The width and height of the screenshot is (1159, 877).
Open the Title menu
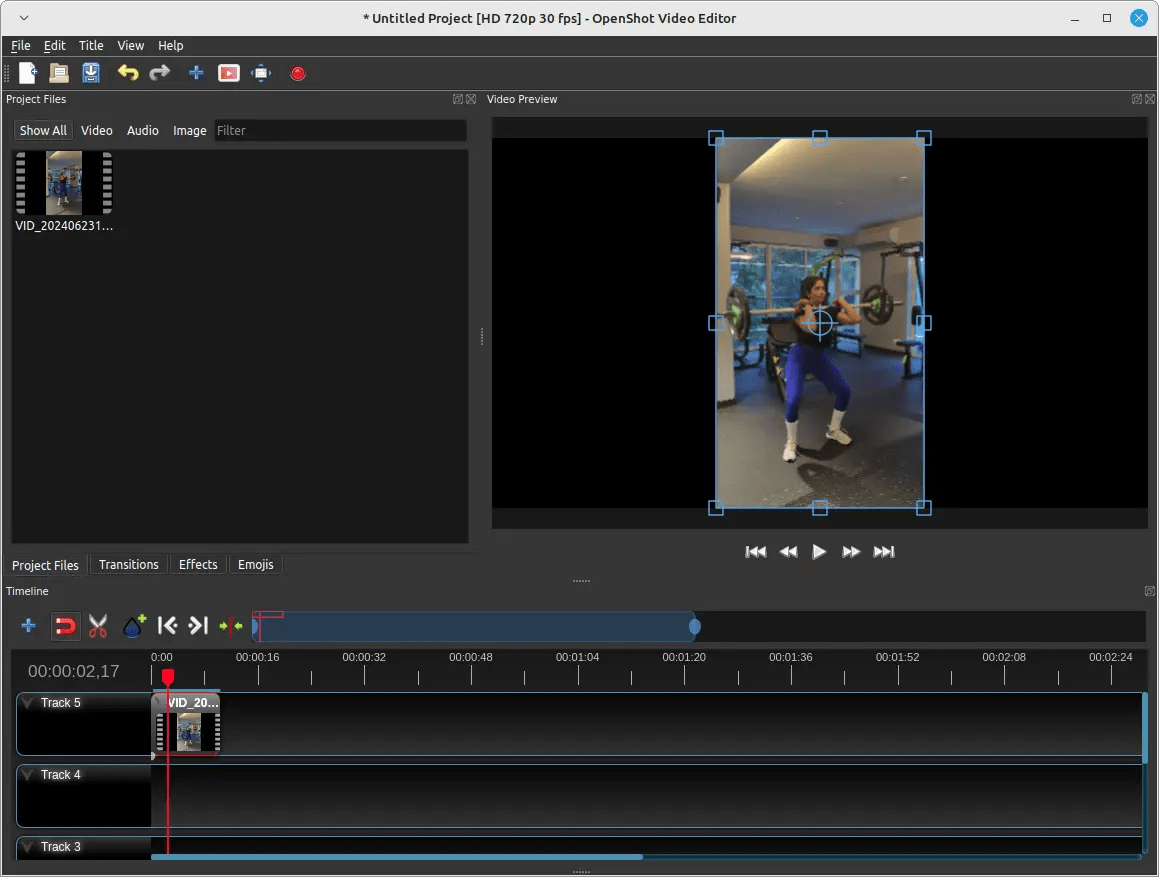[x=91, y=45]
